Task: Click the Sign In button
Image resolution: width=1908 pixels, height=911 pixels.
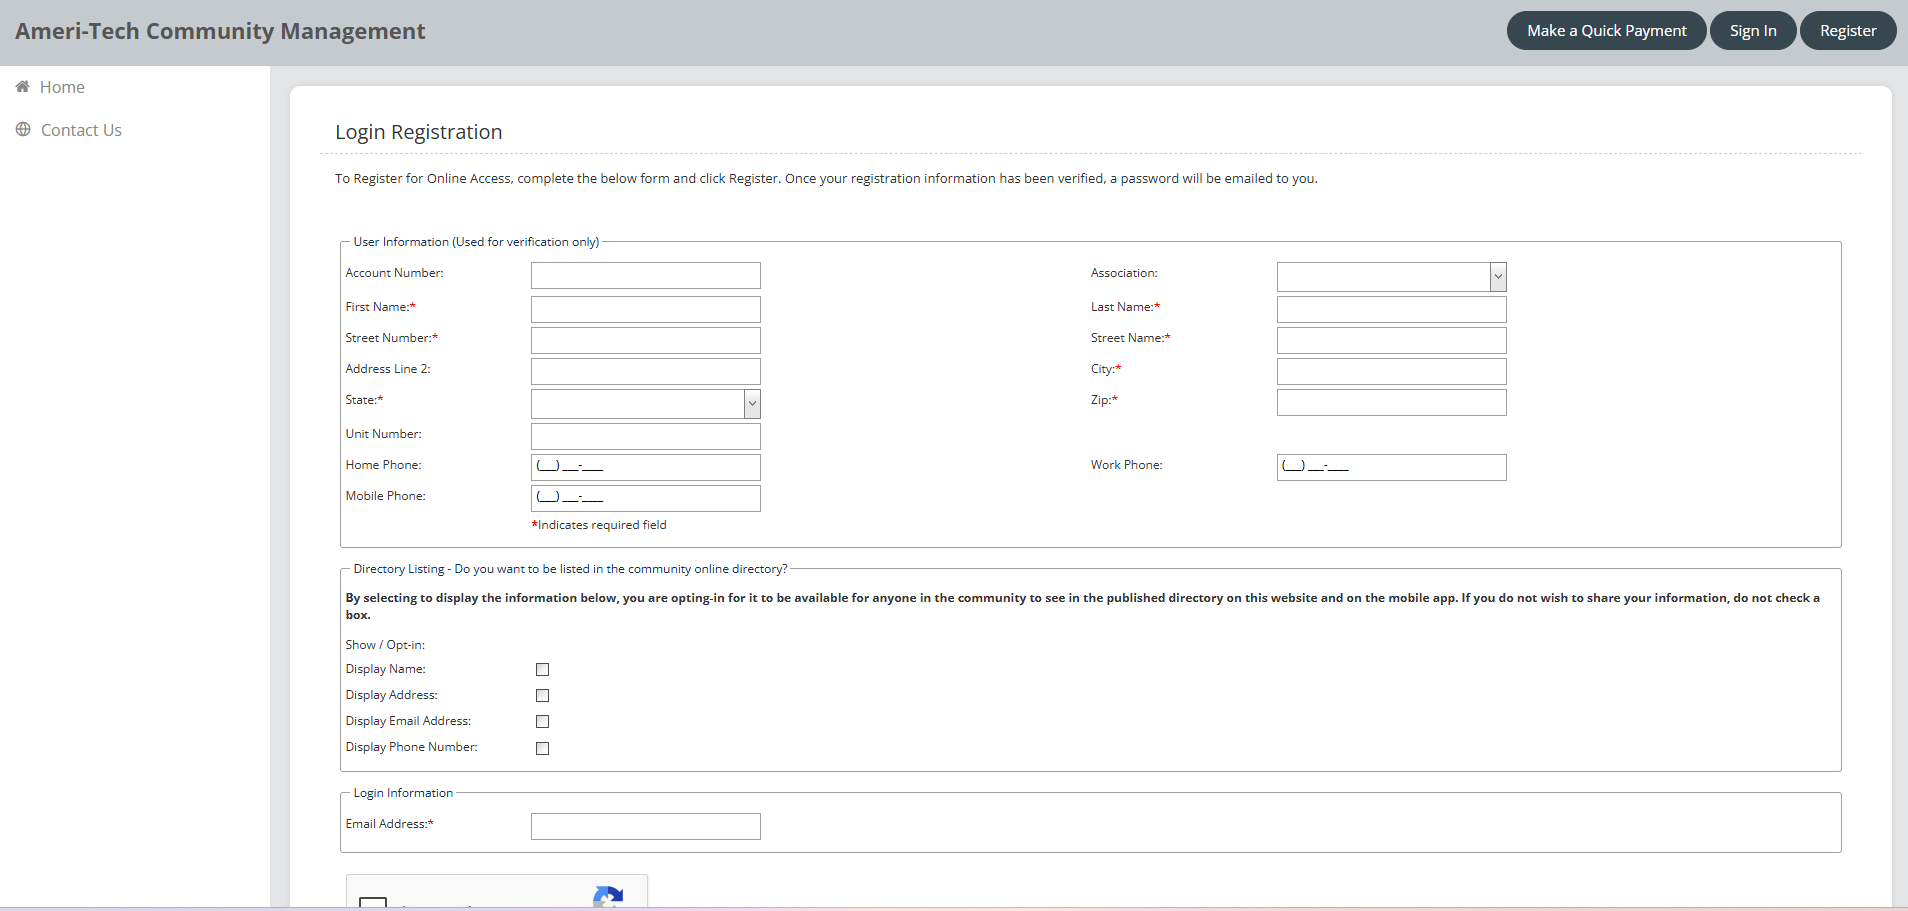Action: point(1752,30)
